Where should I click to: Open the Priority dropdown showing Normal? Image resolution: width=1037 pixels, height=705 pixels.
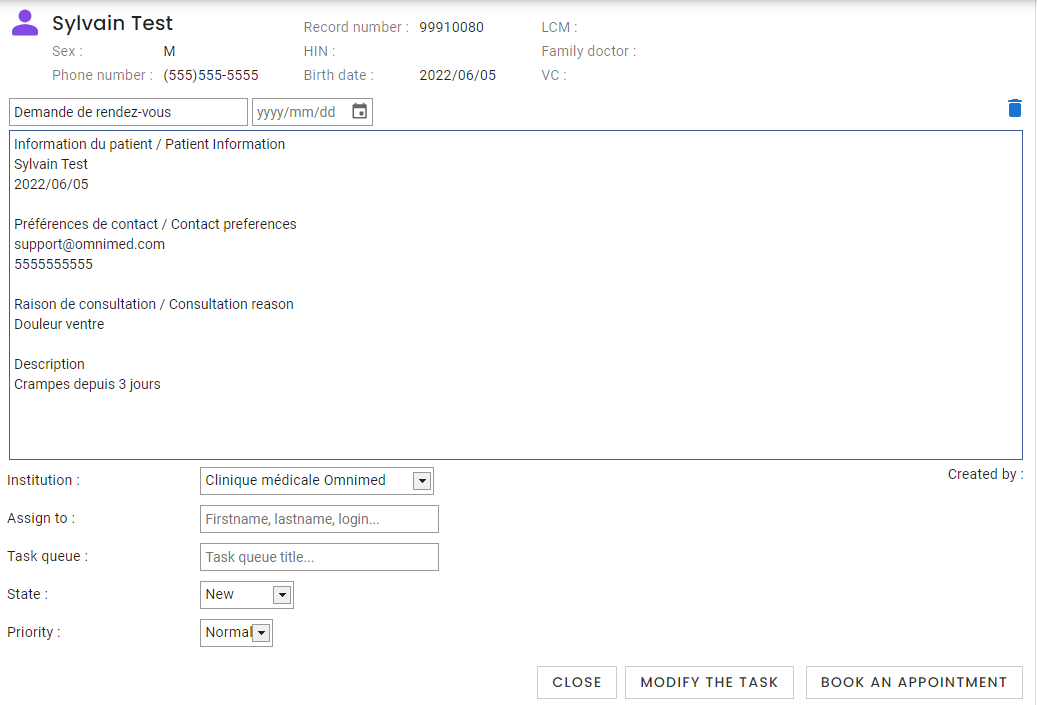261,633
